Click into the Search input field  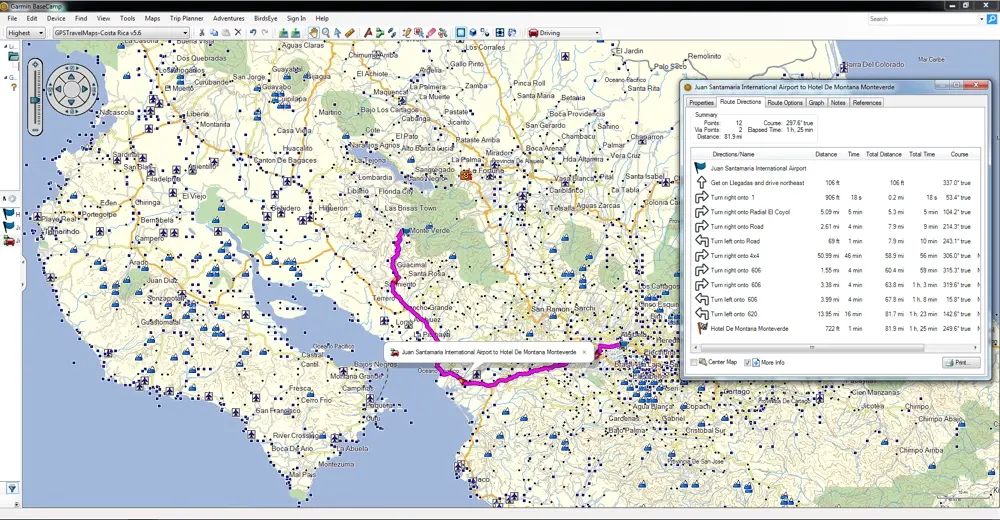923,19
